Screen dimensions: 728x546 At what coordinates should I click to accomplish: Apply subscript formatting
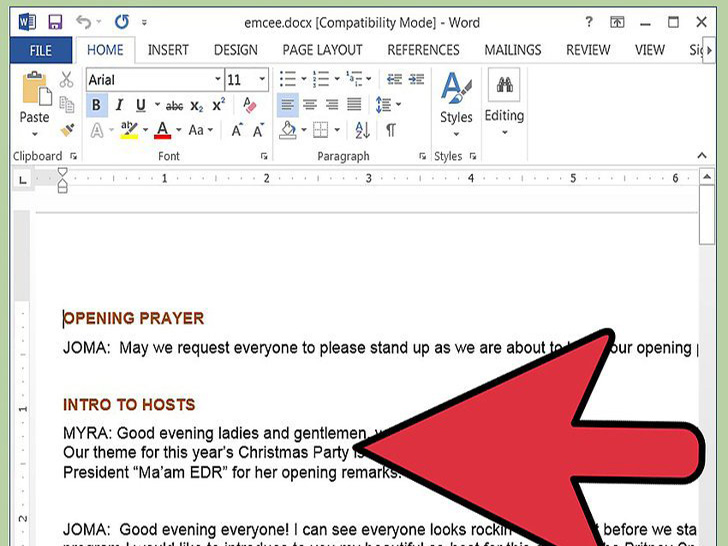click(x=196, y=106)
